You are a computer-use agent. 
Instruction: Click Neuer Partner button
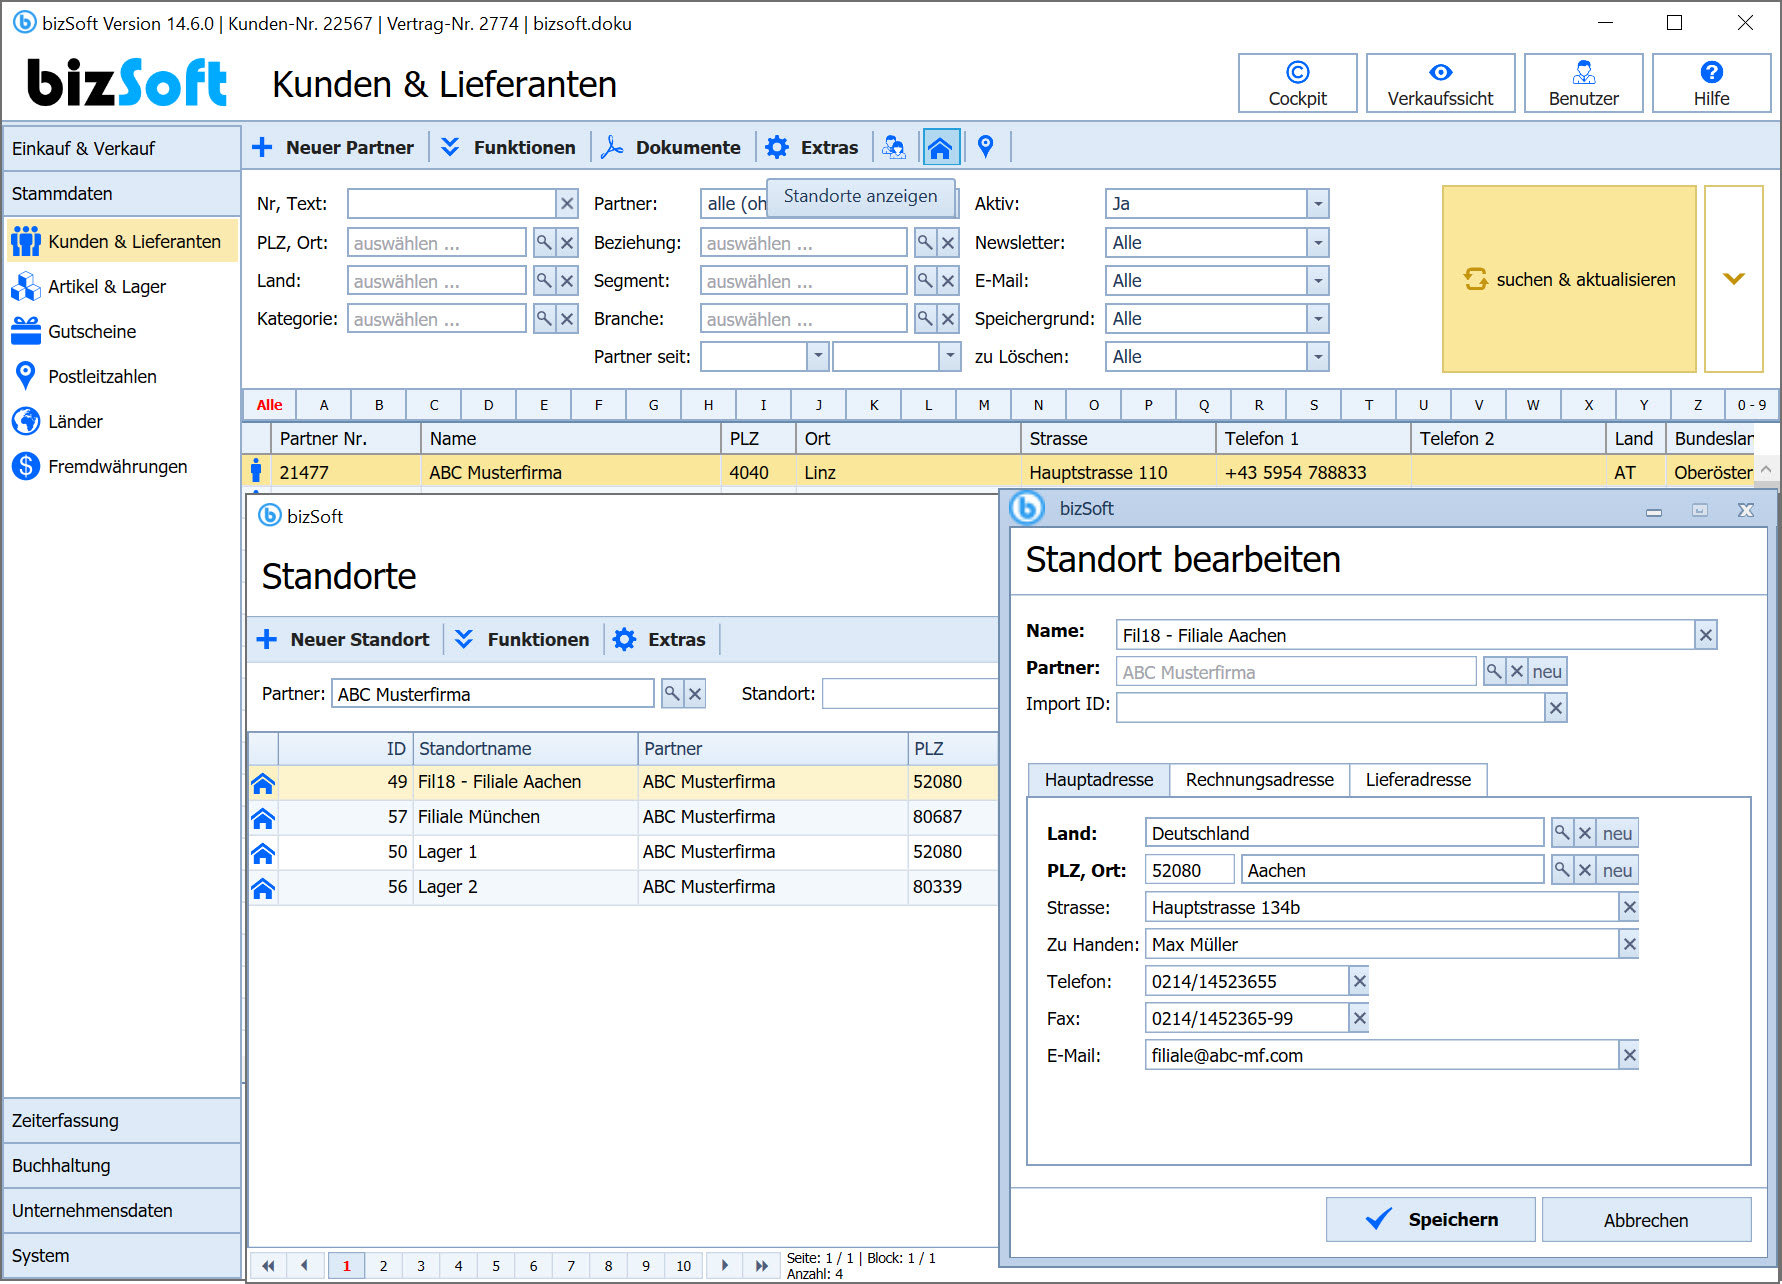pyautogui.click(x=333, y=147)
